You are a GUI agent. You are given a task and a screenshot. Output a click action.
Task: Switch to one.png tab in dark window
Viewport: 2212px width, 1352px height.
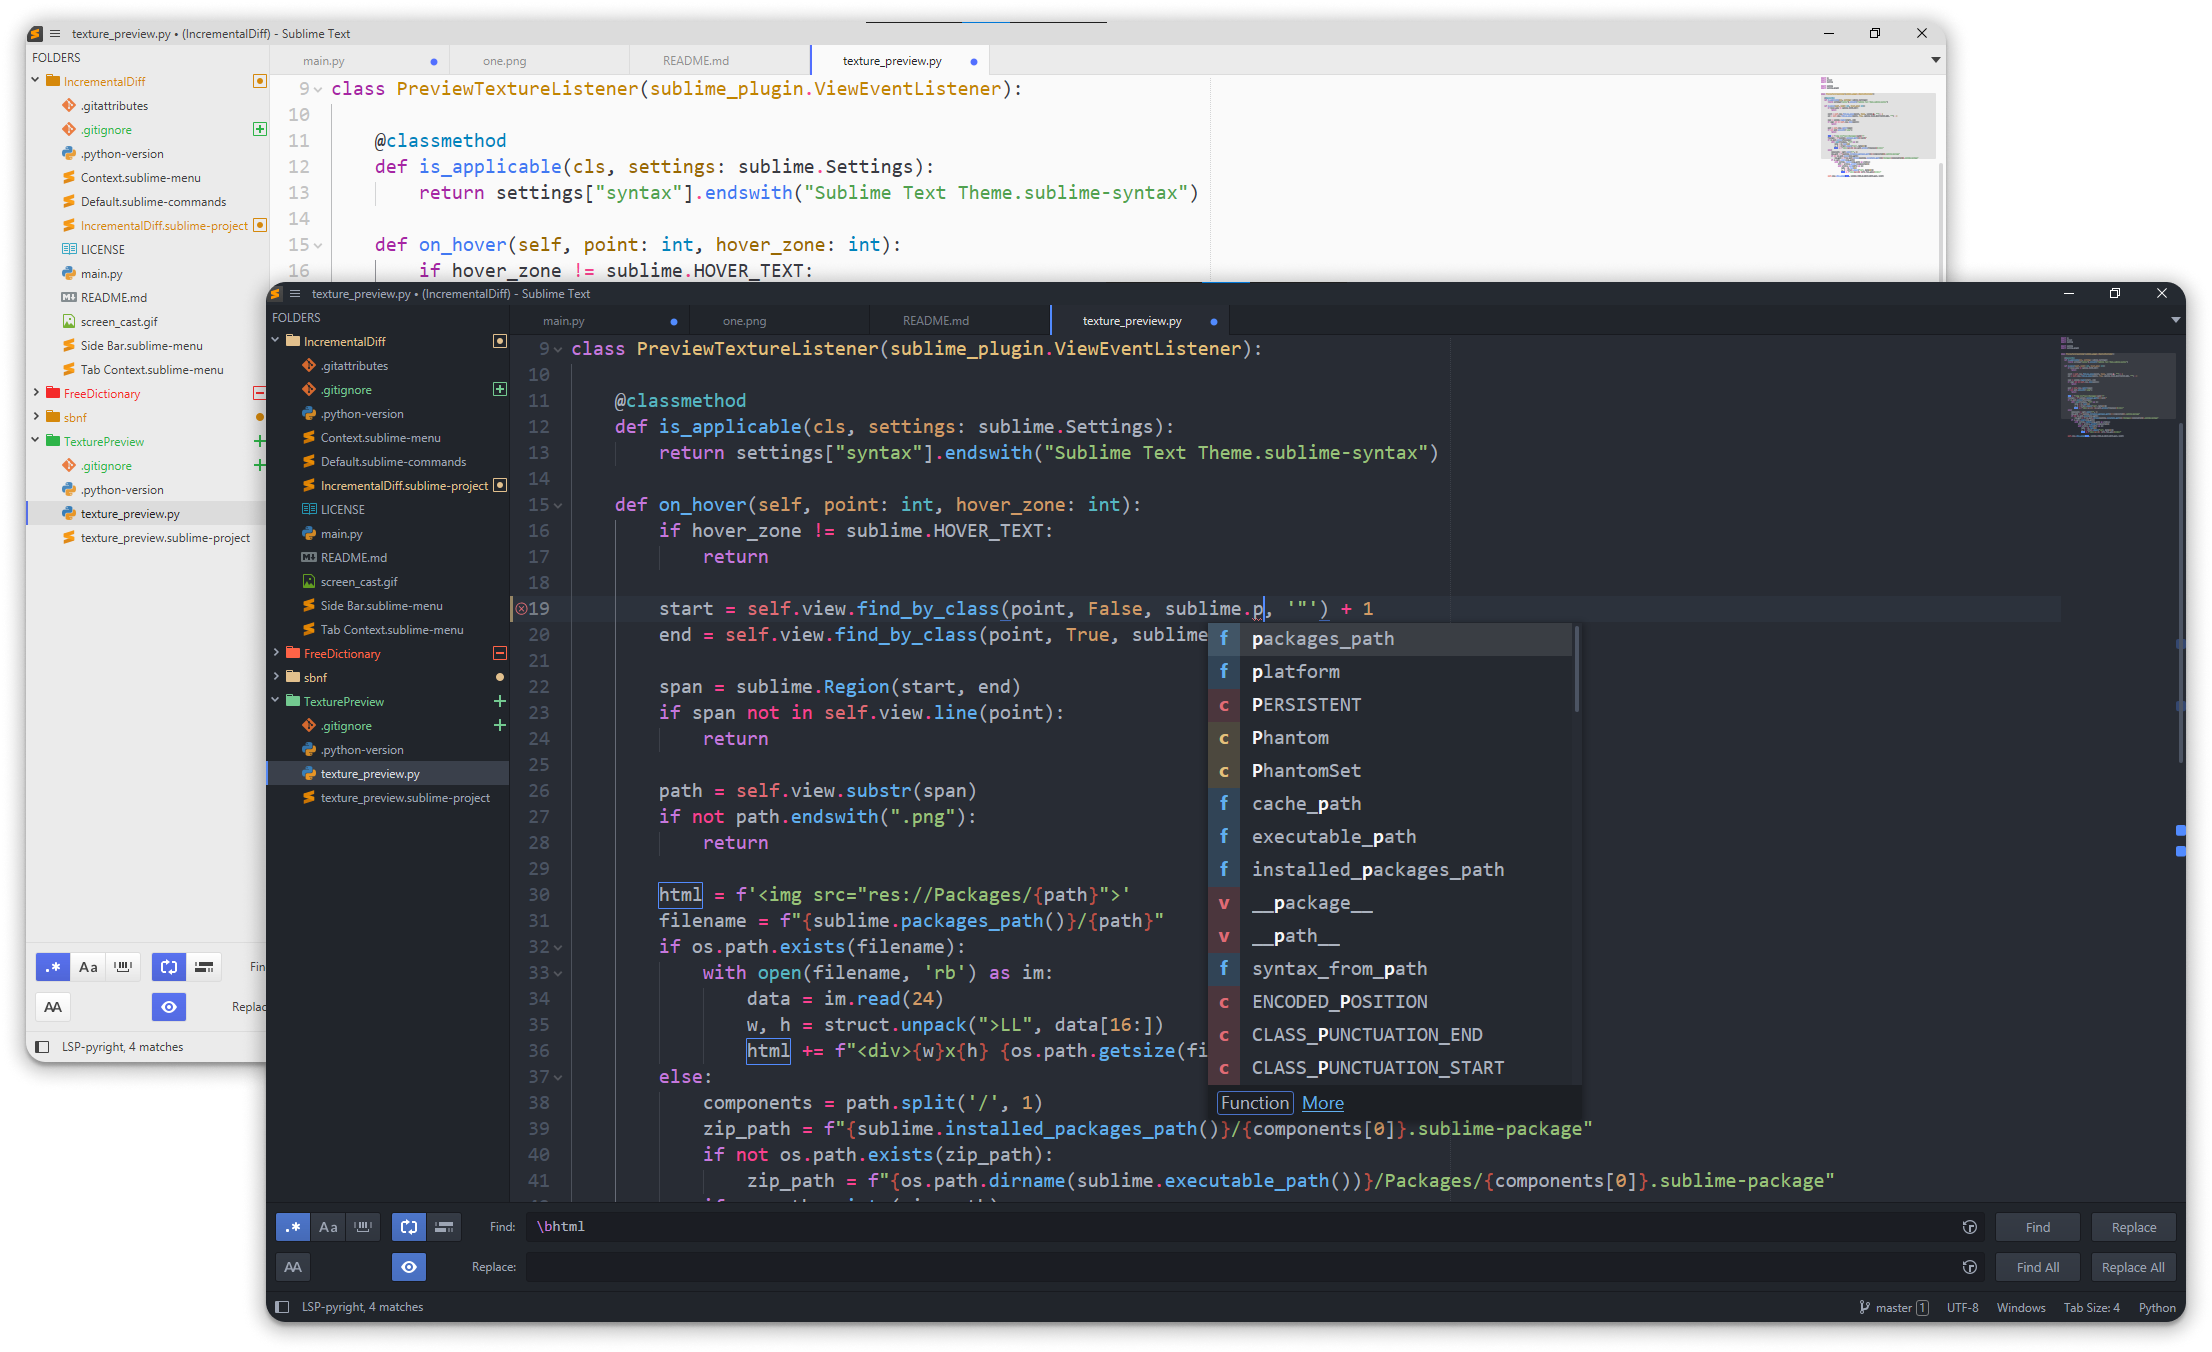tap(780, 321)
